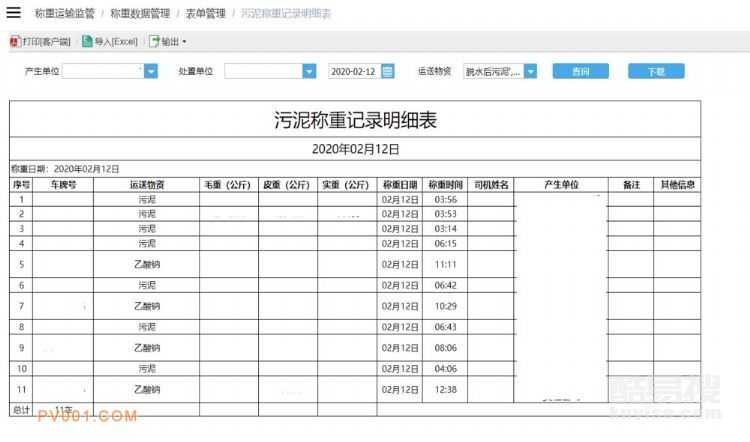
Task: Click the date field showing 2020-02-12
Action: [x=353, y=71]
